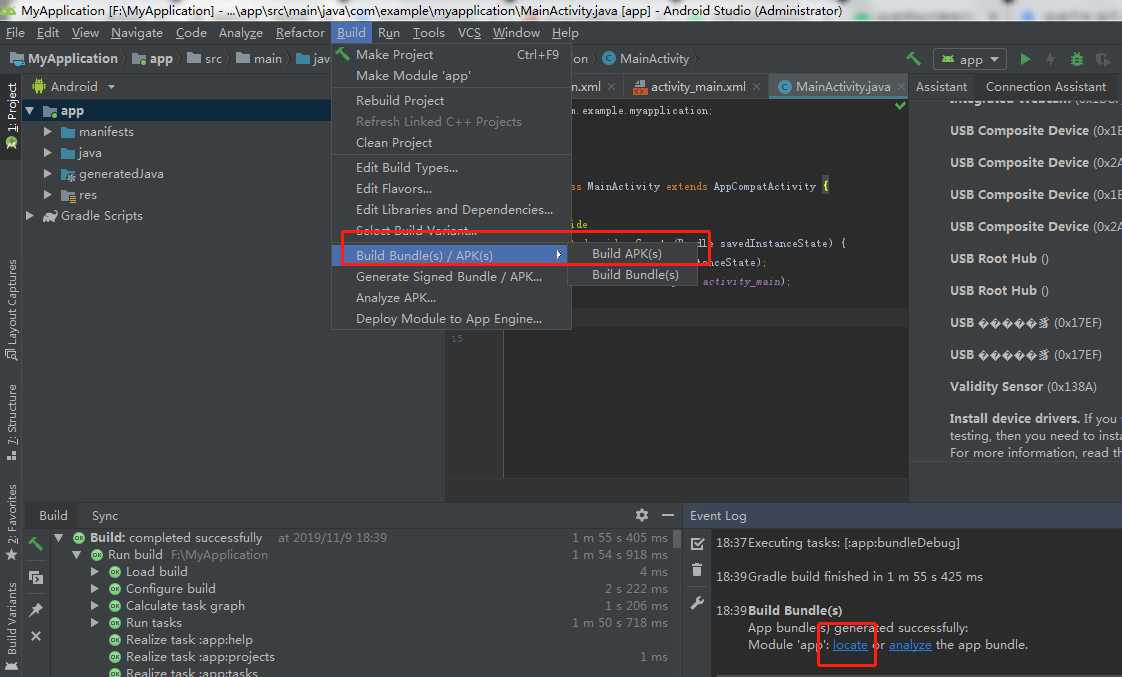Click the locate link in Event Log

pyautogui.click(x=849, y=645)
